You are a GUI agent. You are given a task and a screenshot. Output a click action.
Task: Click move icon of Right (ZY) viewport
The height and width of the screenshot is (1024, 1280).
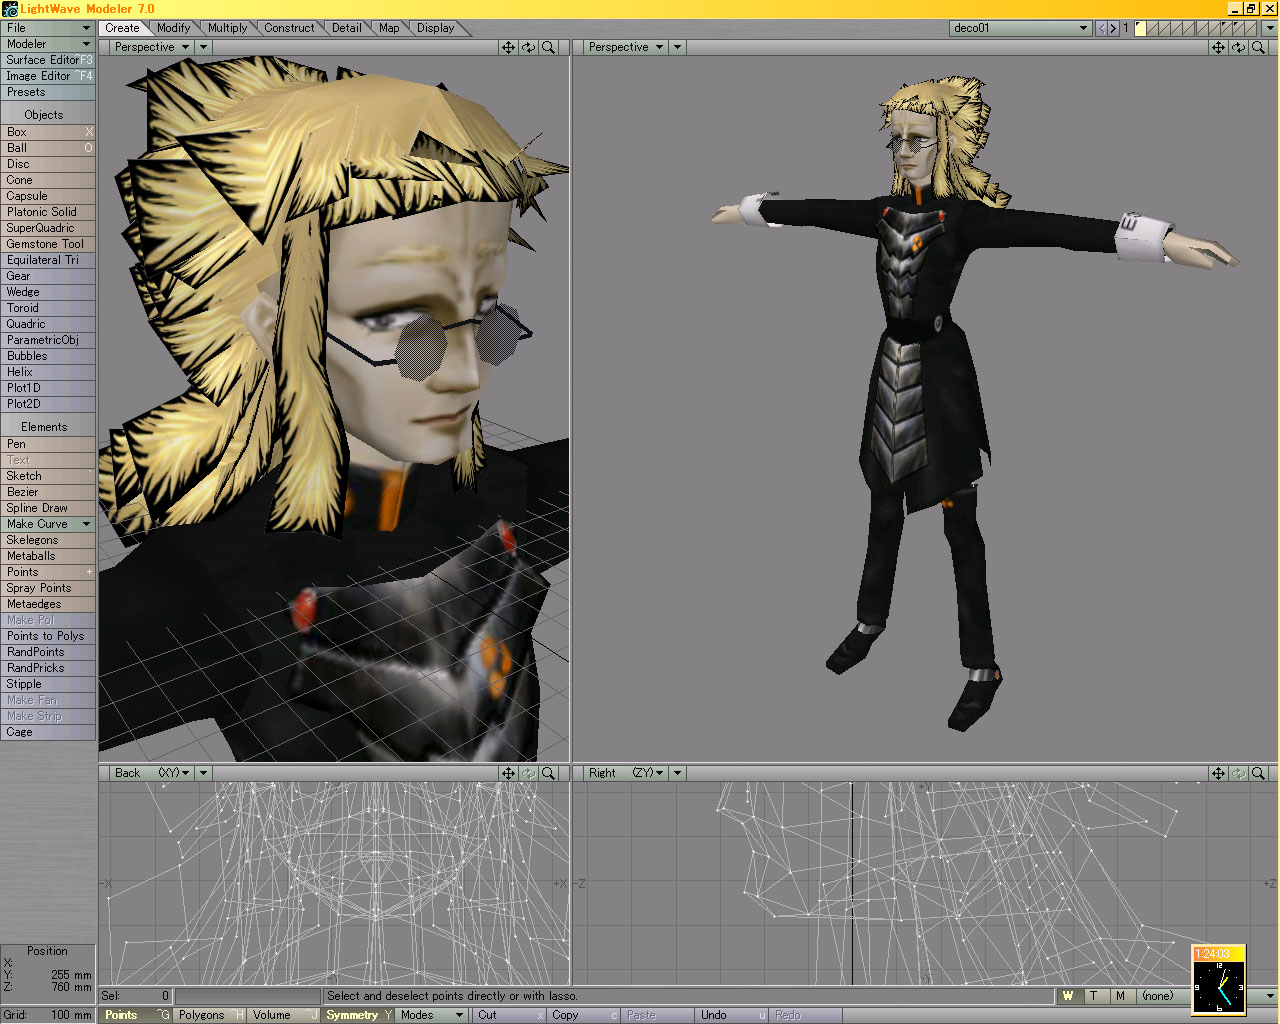(1218, 773)
